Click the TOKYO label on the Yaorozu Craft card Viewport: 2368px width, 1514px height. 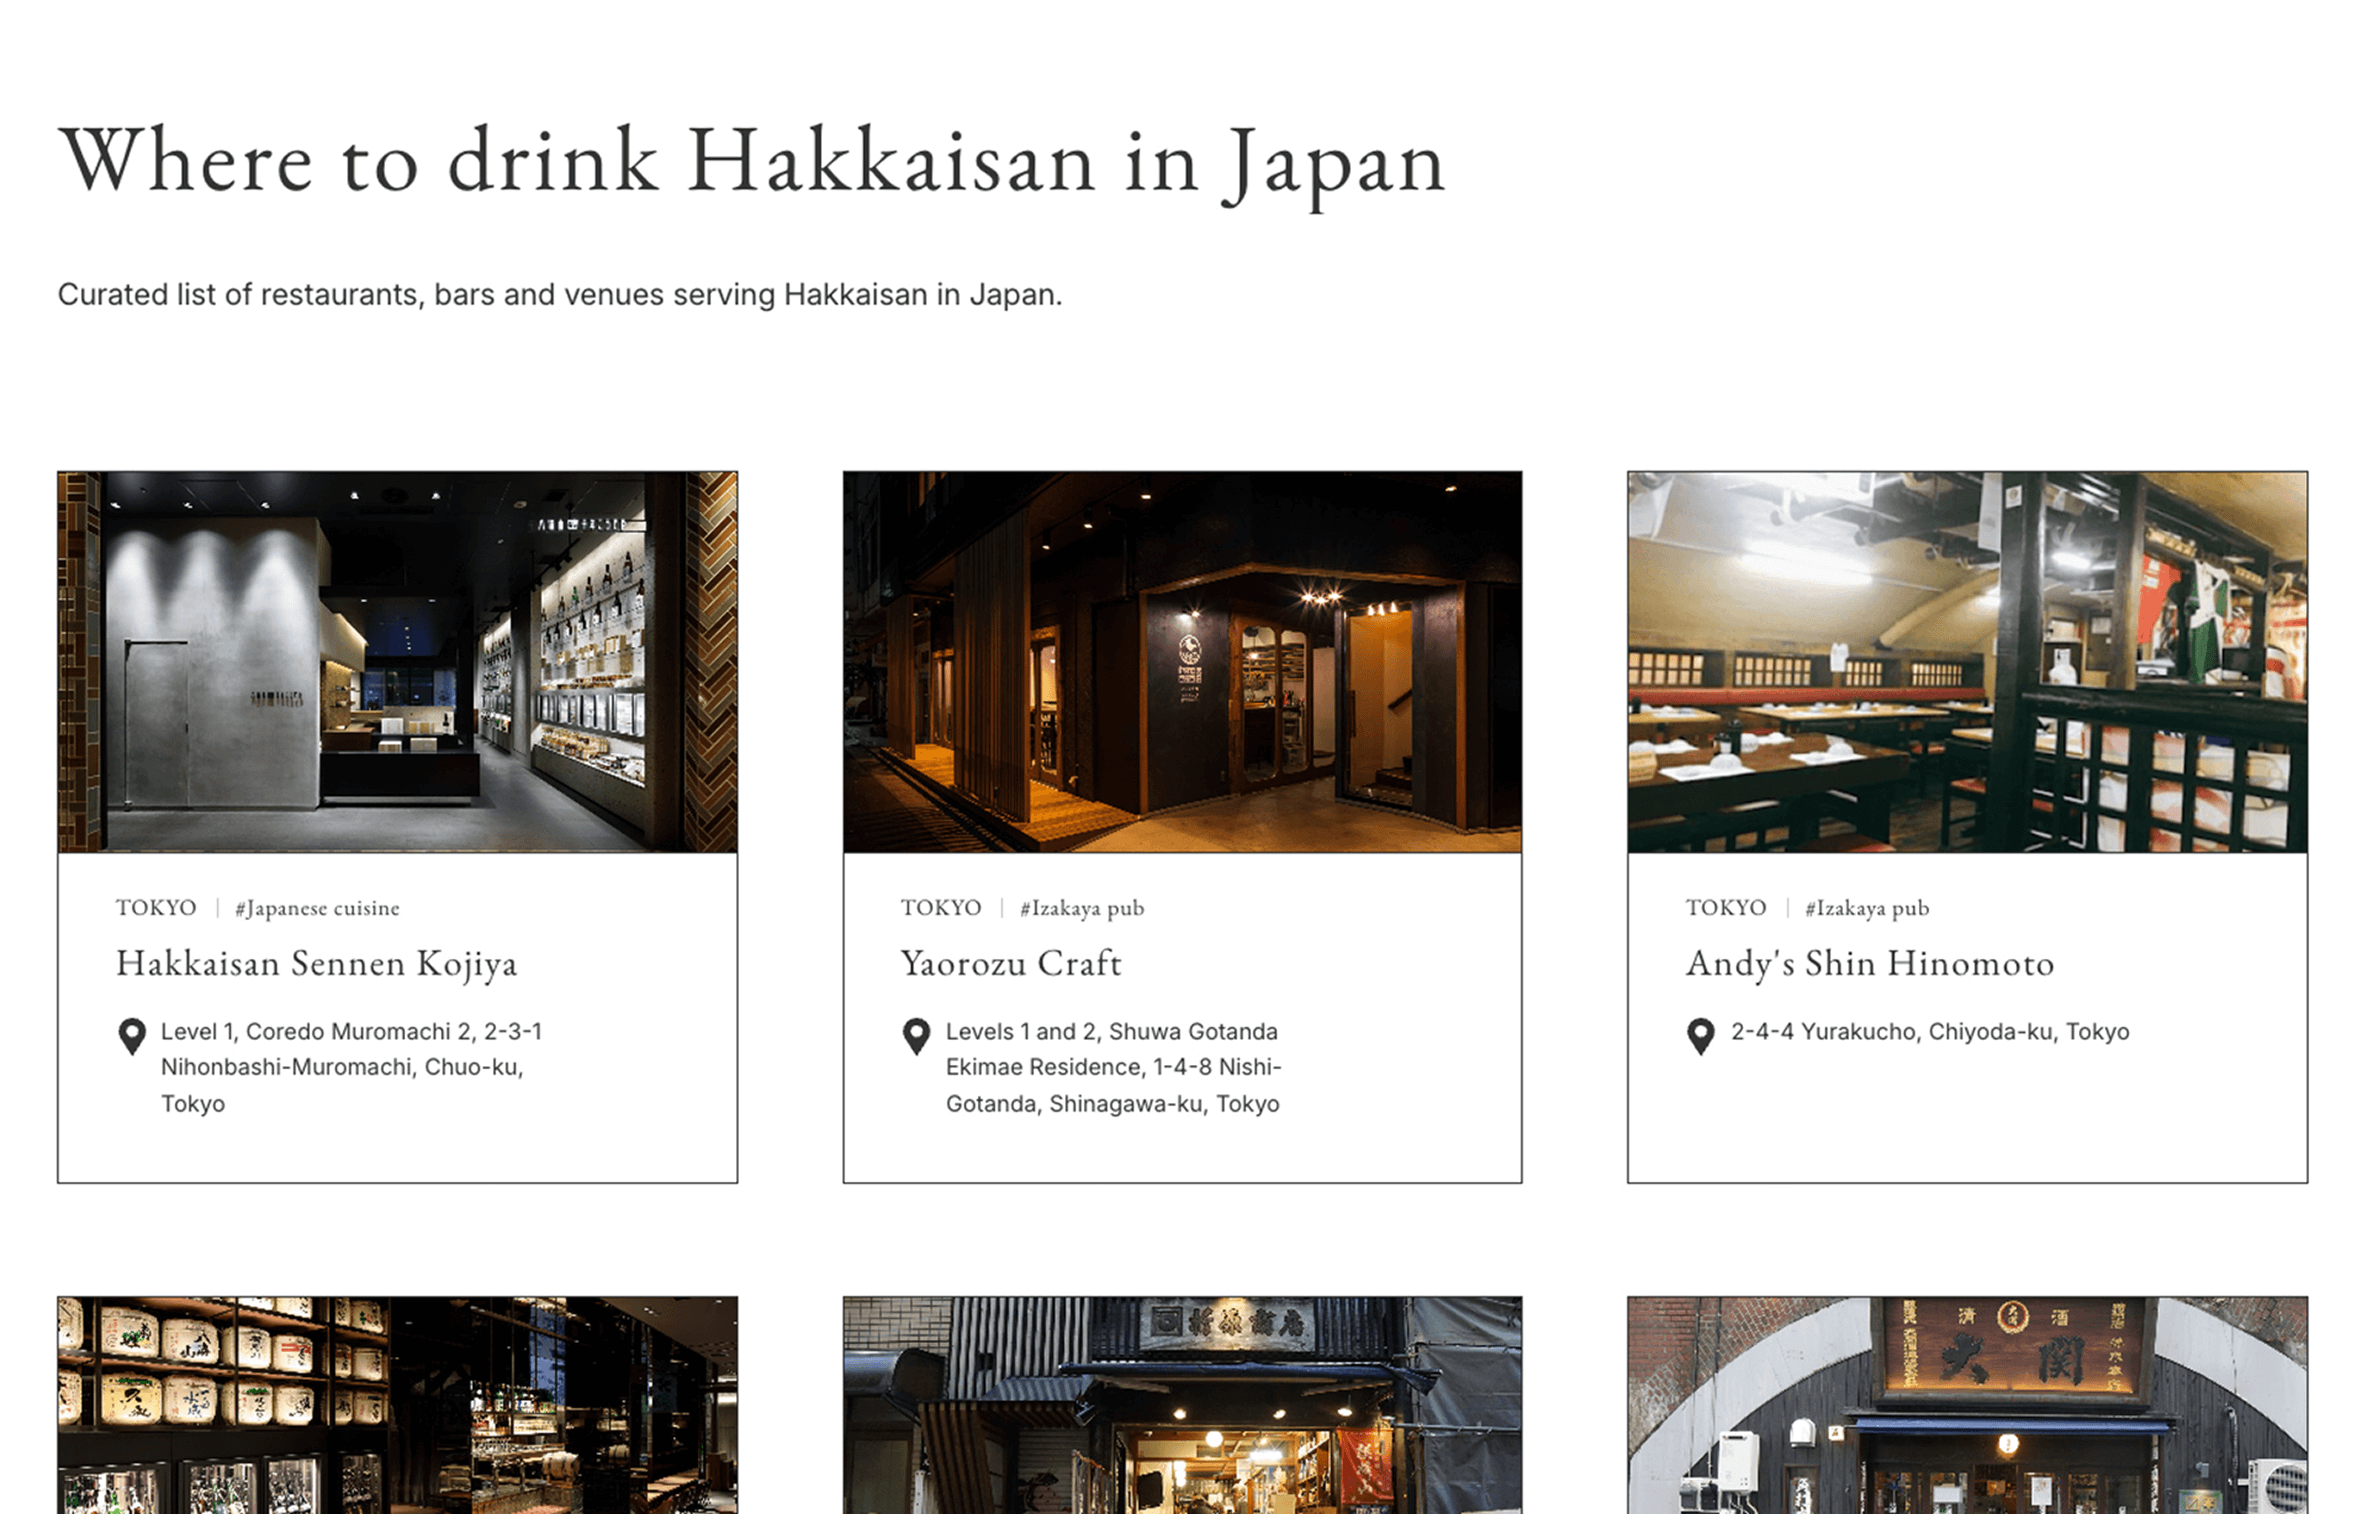point(941,908)
